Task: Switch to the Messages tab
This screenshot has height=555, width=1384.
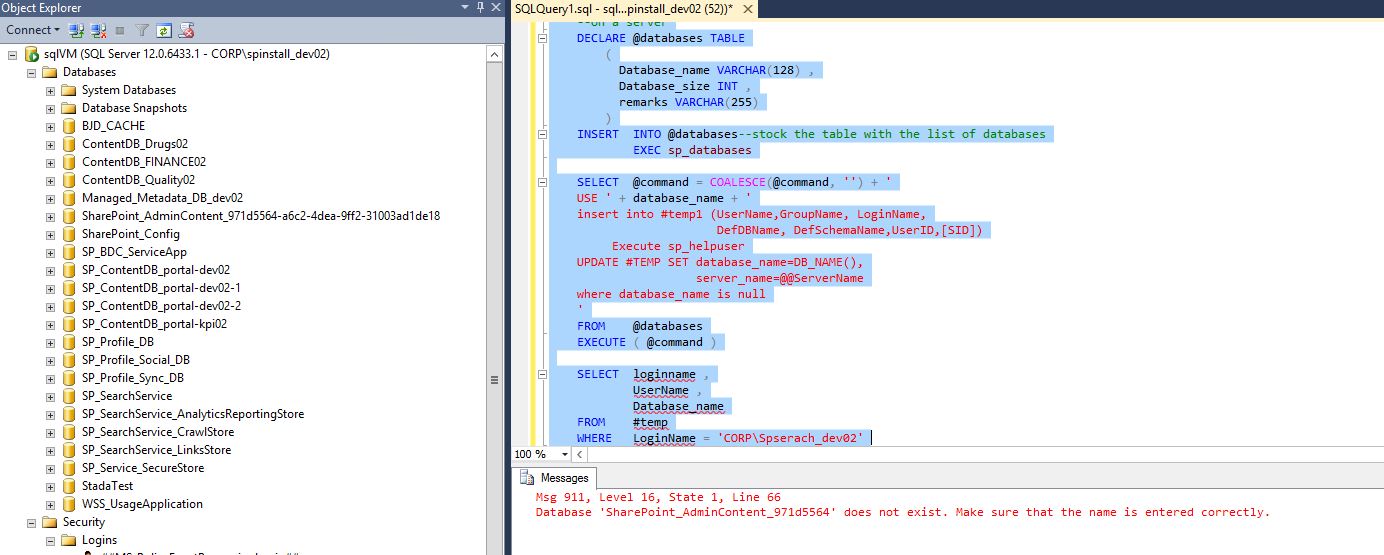Action: pyautogui.click(x=556, y=478)
